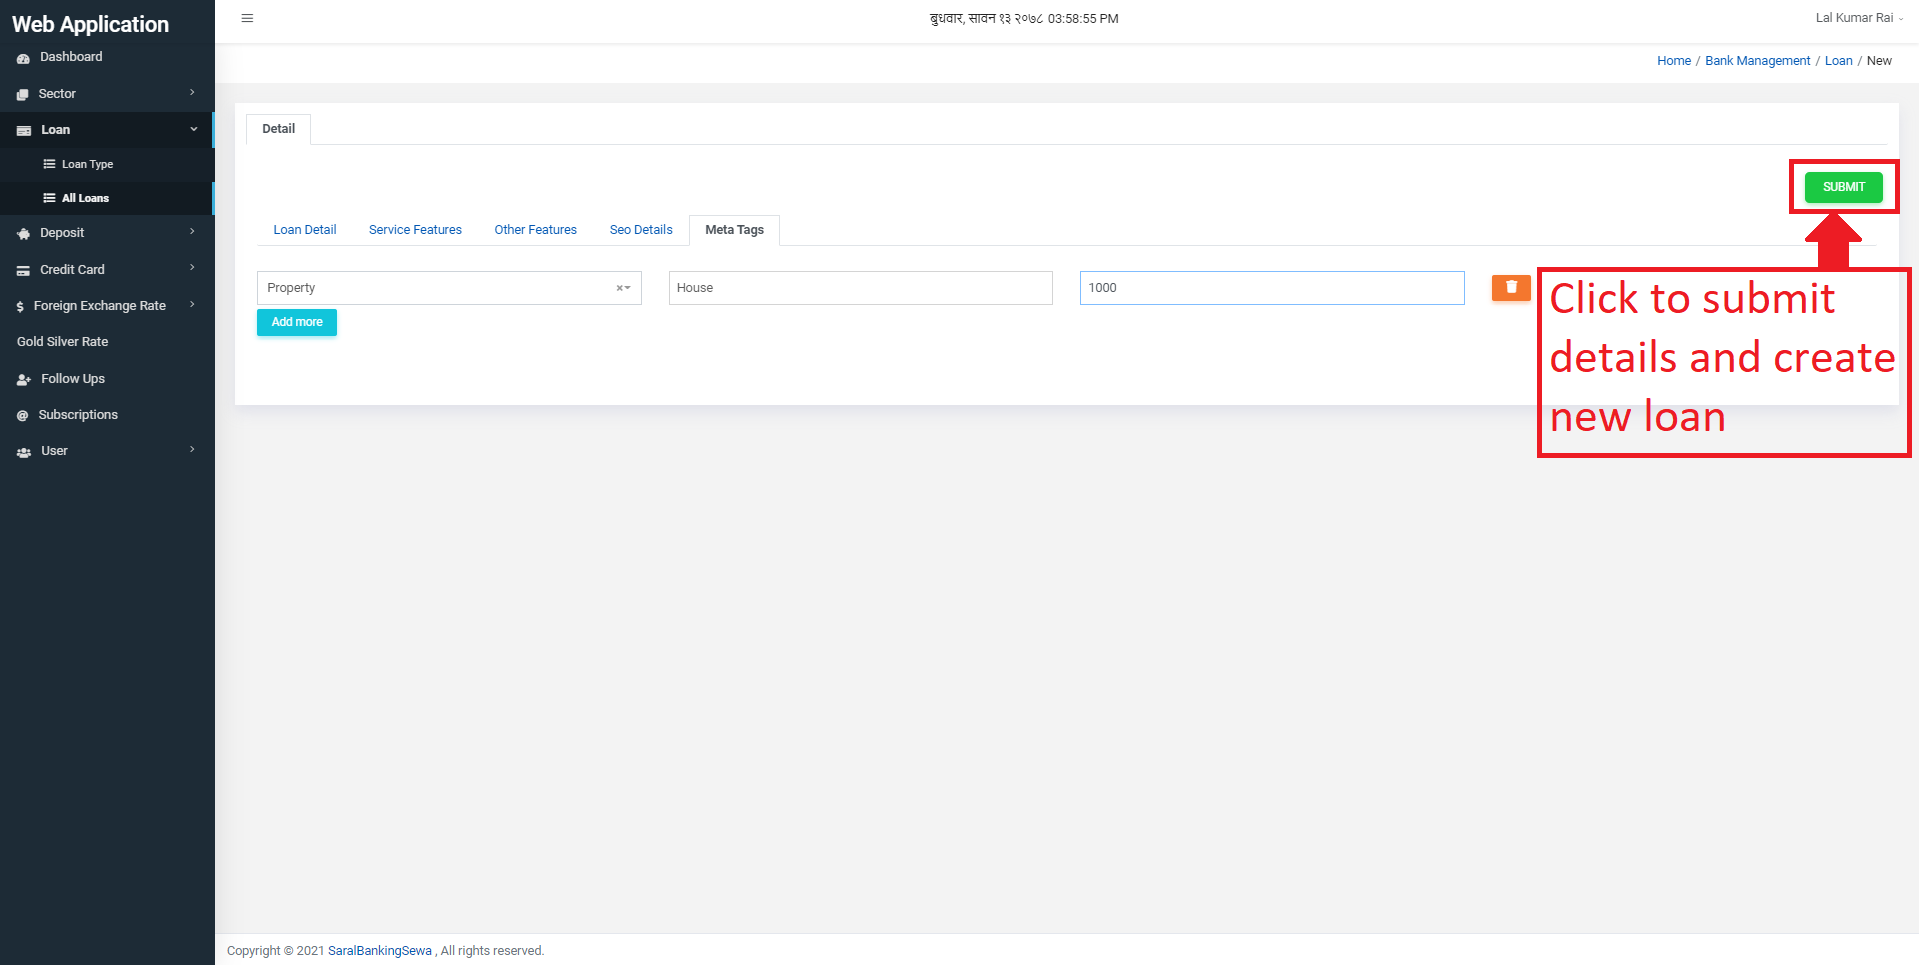
Task: Open the Property dropdown
Action: click(449, 288)
